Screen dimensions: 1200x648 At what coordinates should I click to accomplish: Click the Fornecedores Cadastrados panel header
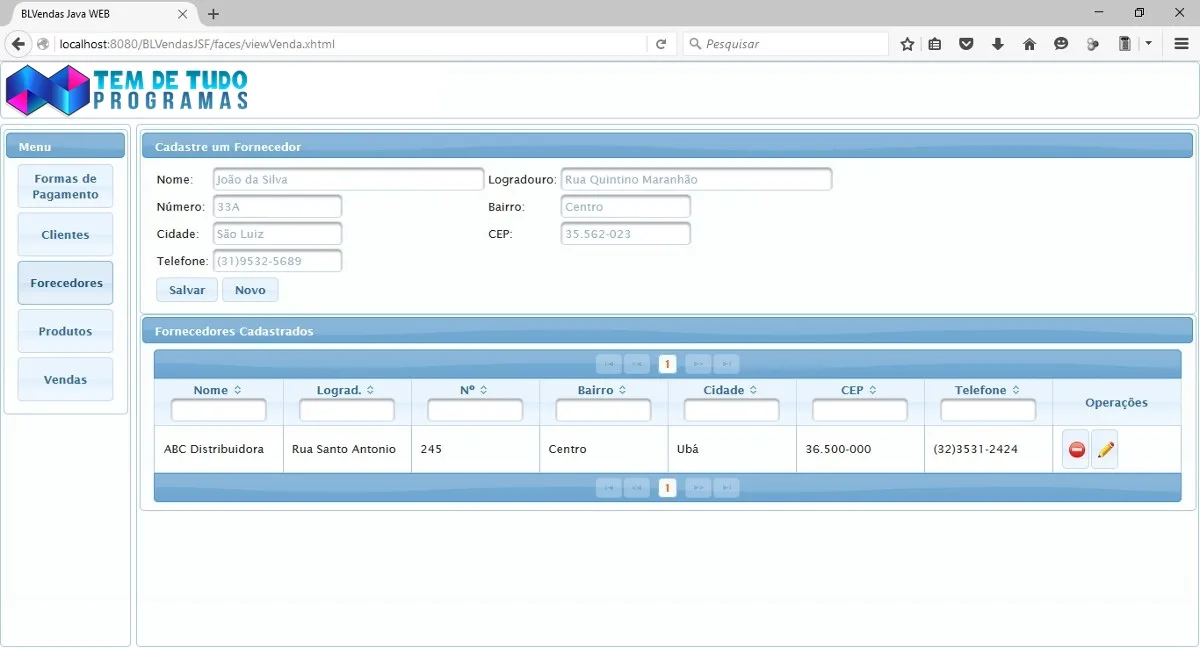tap(667, 331)
